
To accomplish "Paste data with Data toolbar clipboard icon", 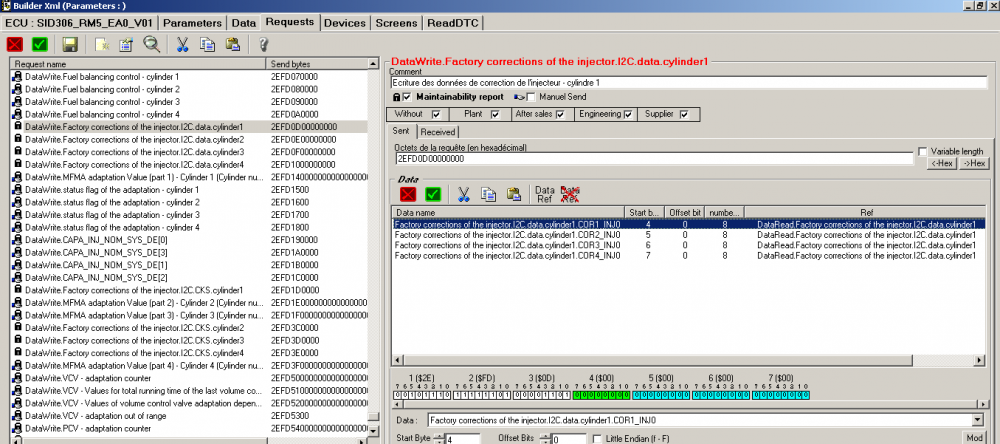I will [x=514, y=194].
